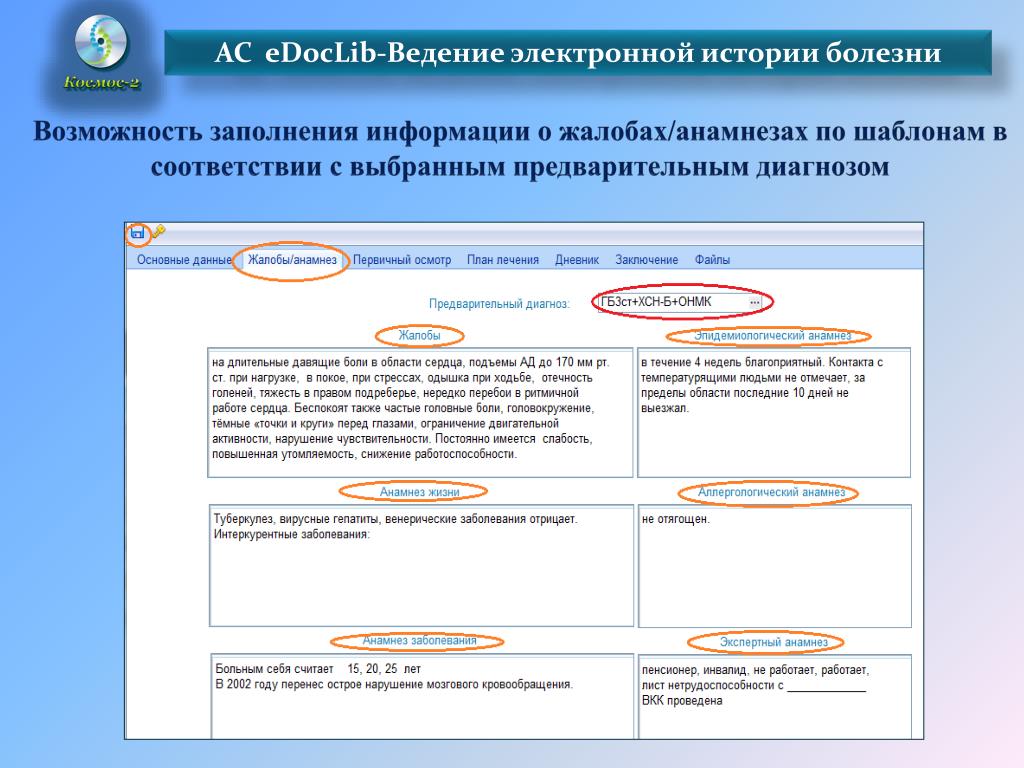Click the Аллергологический анамнез label

[x=771, y=492]
